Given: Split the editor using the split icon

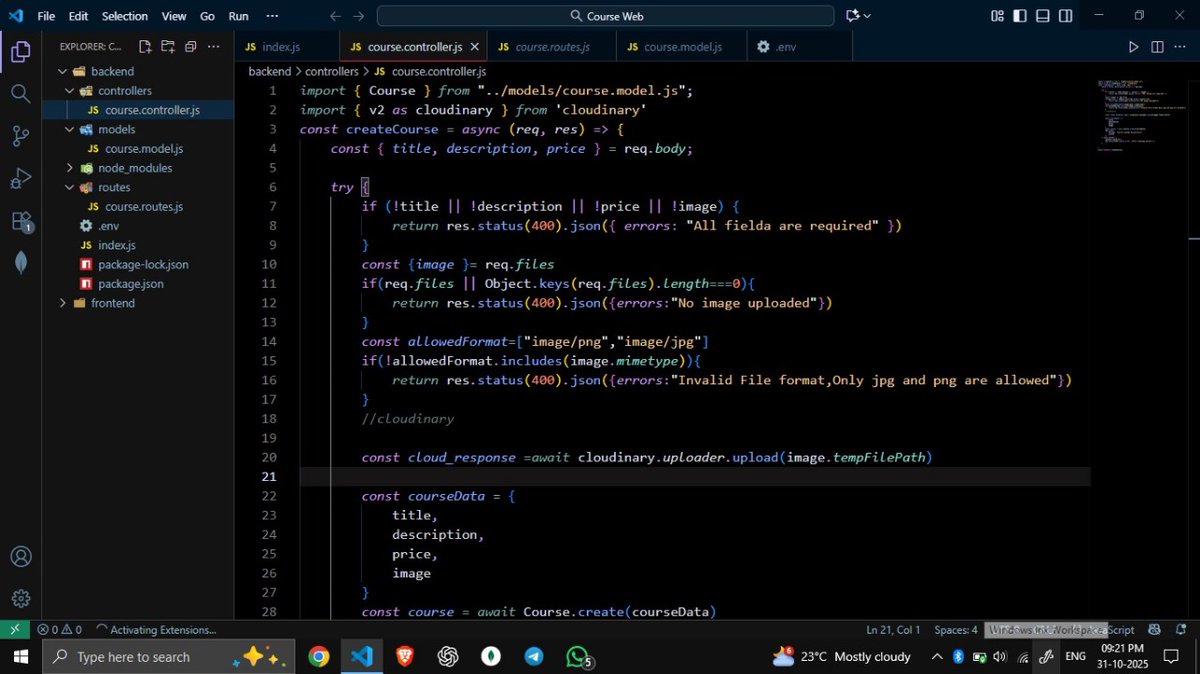Looking at the screenshot, I should coord(1157,46).
